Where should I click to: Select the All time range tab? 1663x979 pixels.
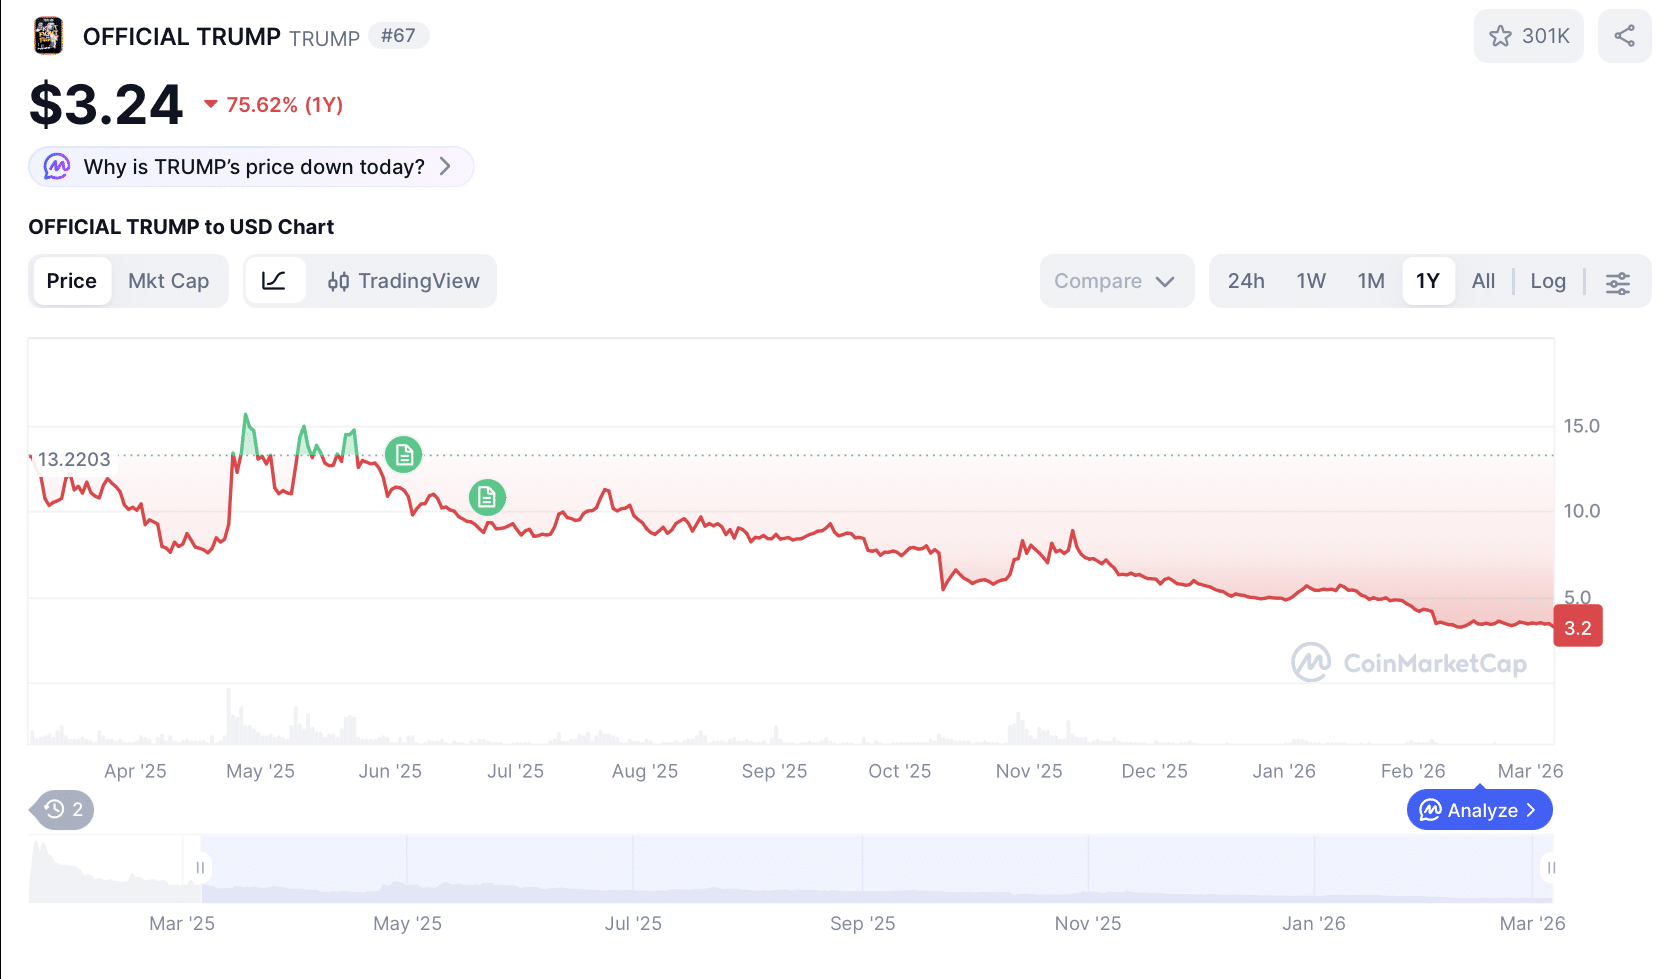pyautogui.click(x=1483, y=281)
